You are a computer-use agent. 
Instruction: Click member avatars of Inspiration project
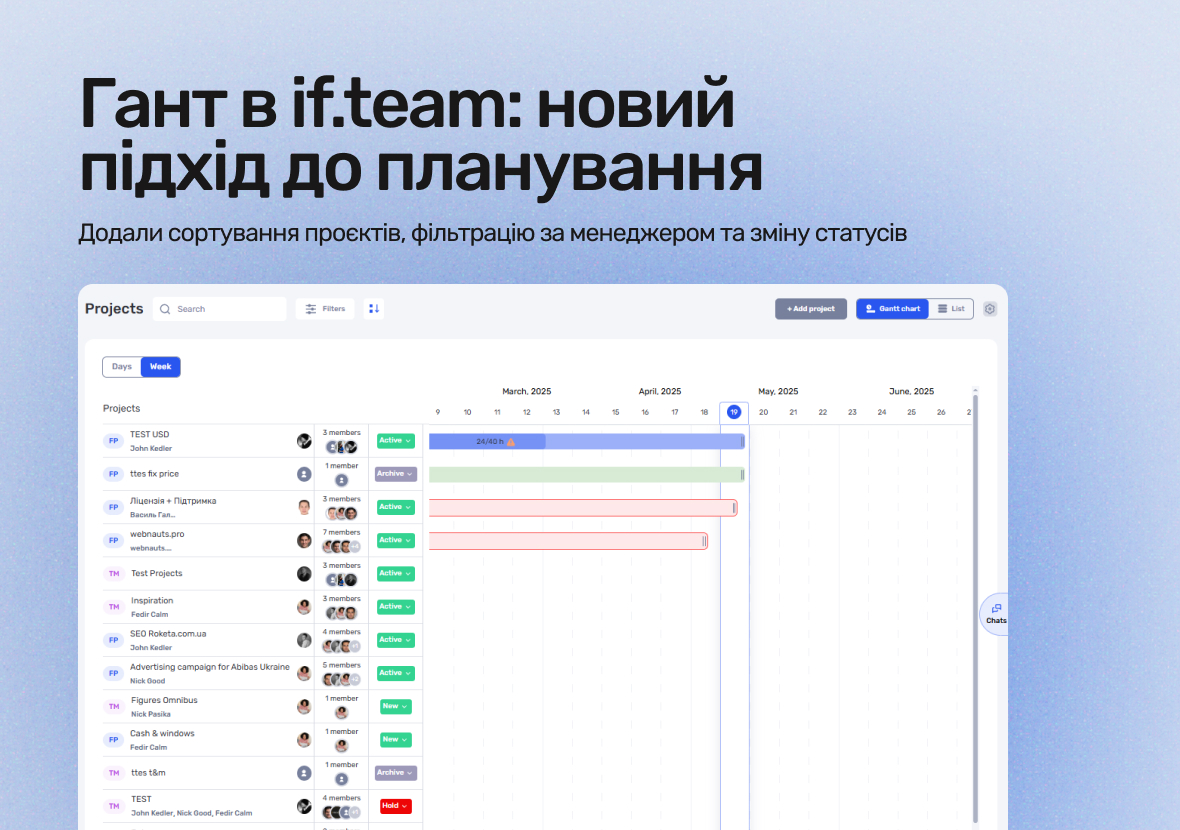coord(342,613)
